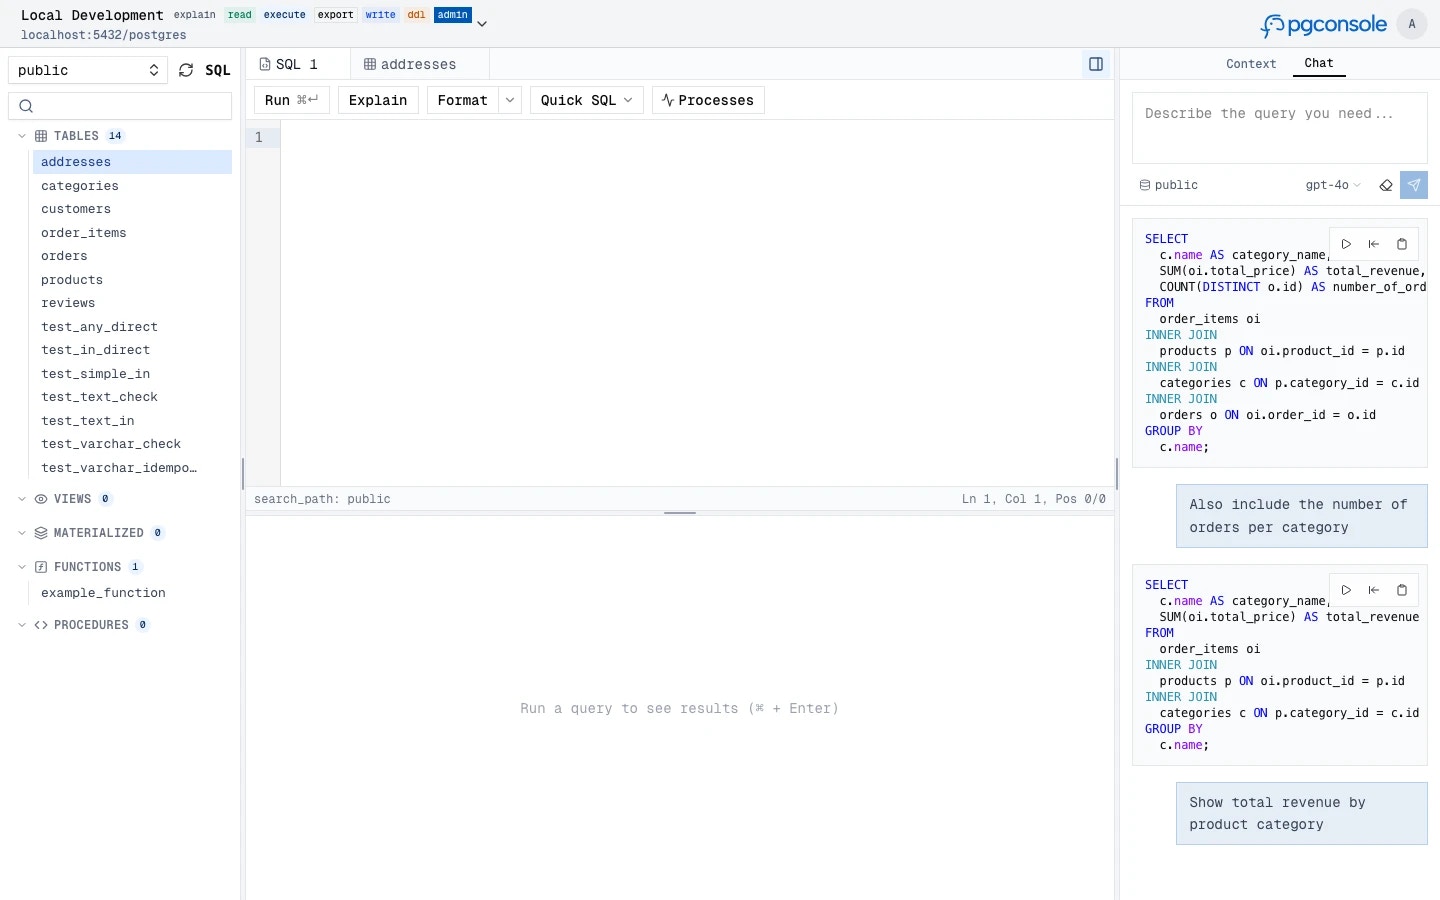The height and width of the screenshot is (900, 1440).
Task: Insert chat query into editor via arrow icon
Action: pos(1374,244)
